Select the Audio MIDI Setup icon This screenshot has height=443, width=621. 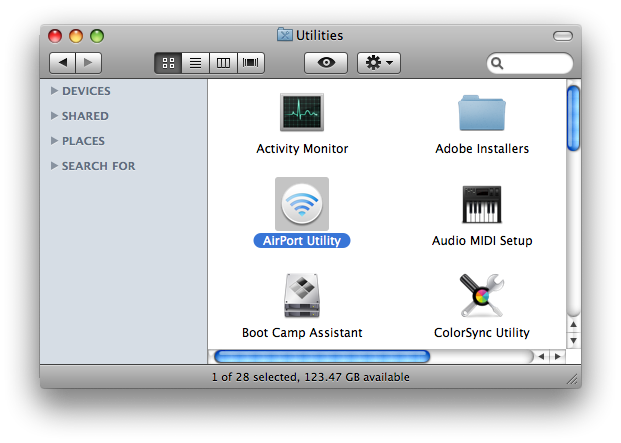tap(482, 205)
